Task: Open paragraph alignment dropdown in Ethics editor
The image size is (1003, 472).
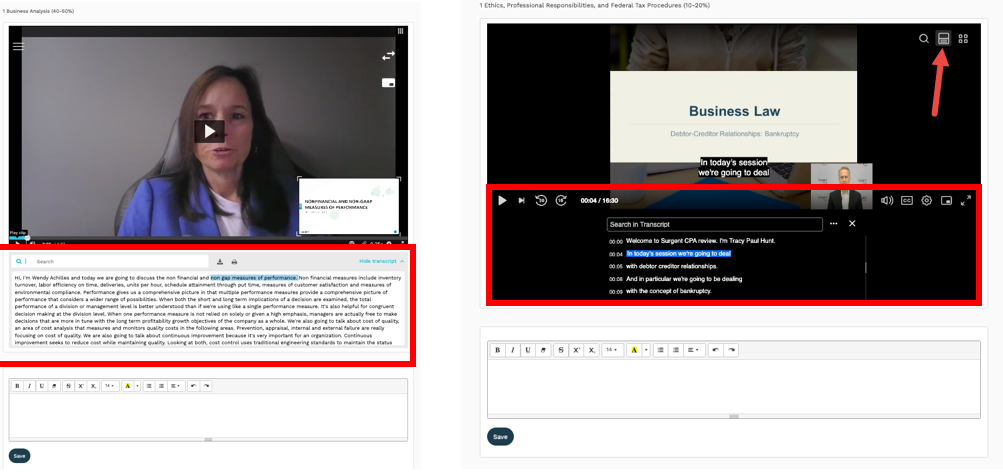Action: (x=694, y=350)
